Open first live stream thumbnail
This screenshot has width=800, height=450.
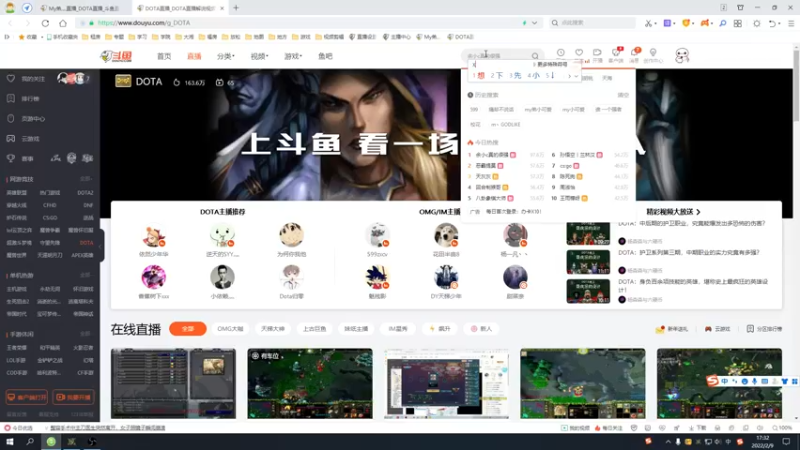pos(173,384)
